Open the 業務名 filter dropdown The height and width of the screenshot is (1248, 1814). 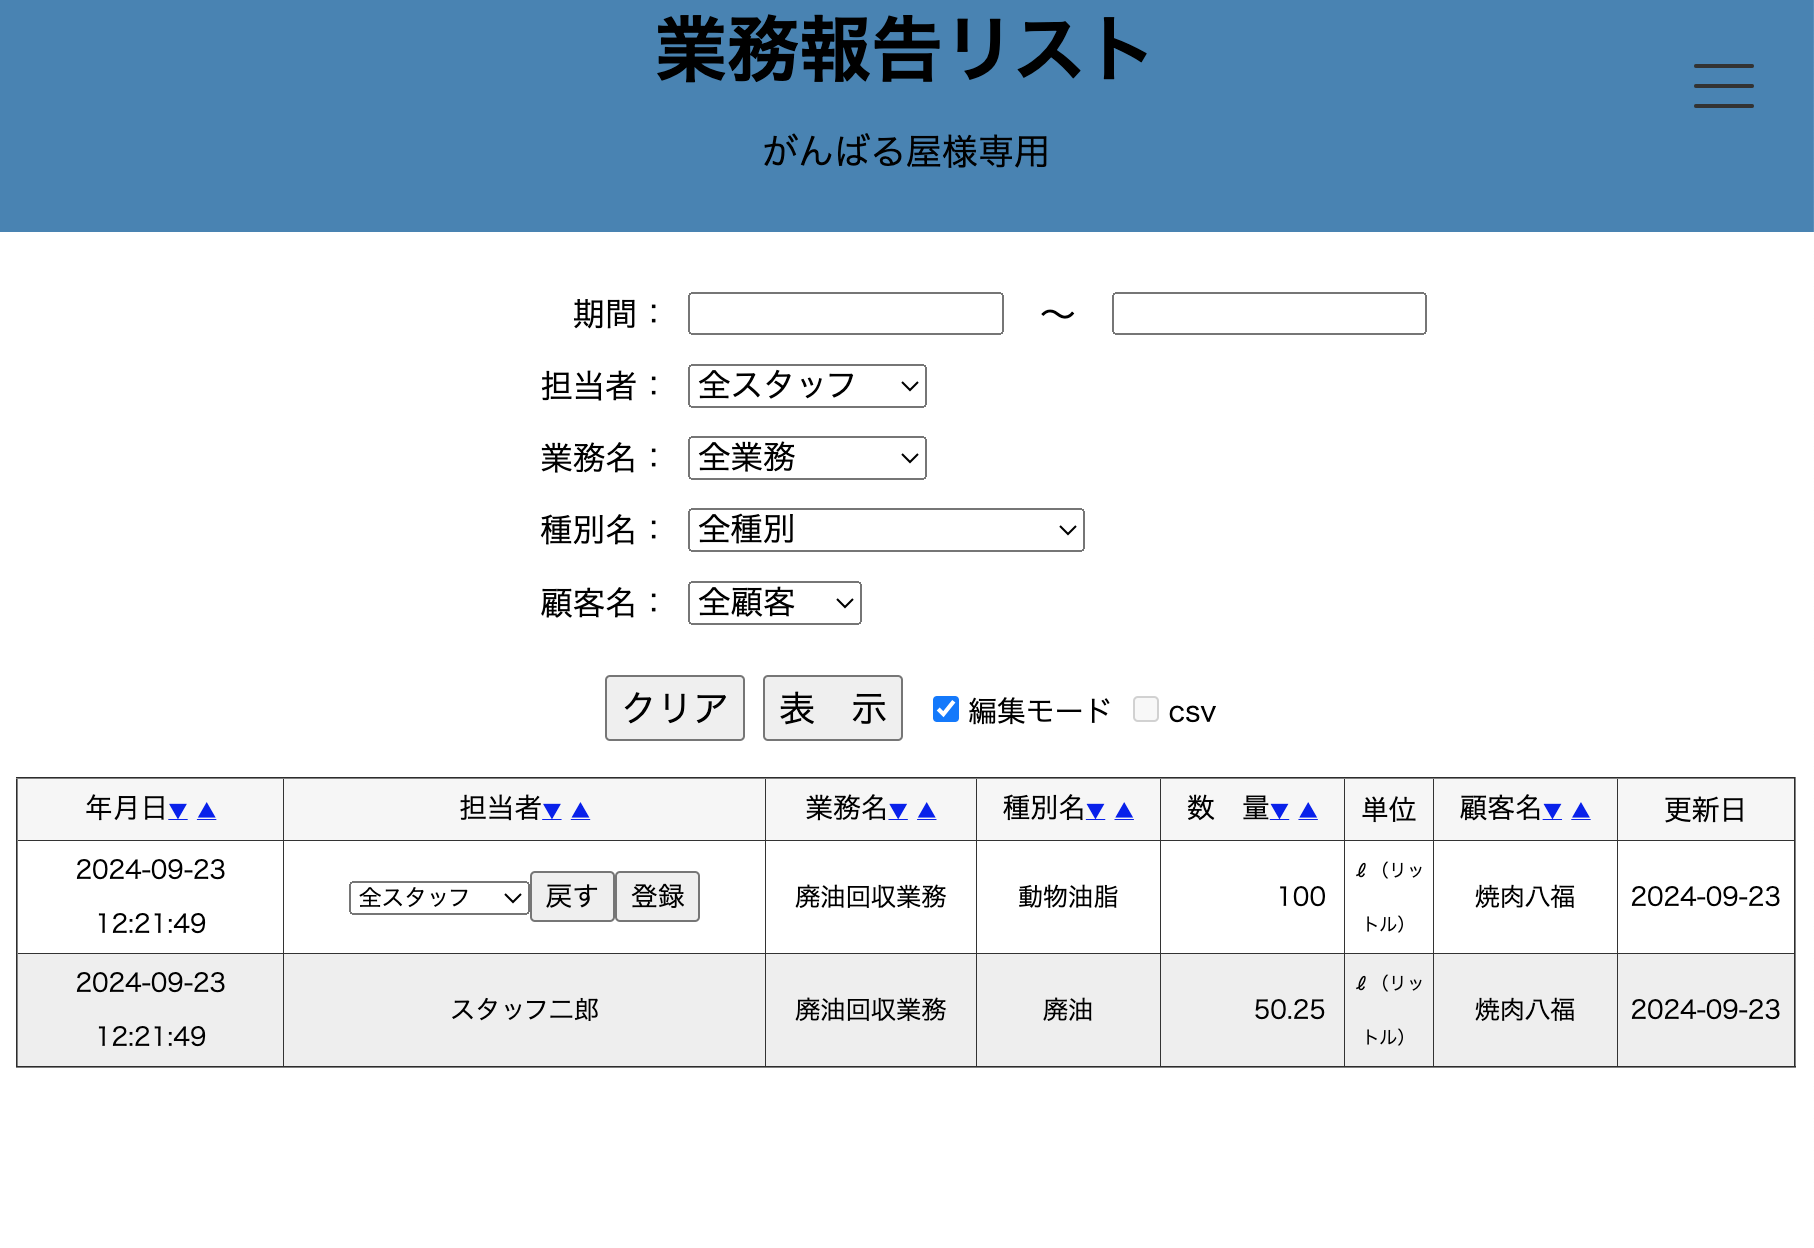pos(807,458)
